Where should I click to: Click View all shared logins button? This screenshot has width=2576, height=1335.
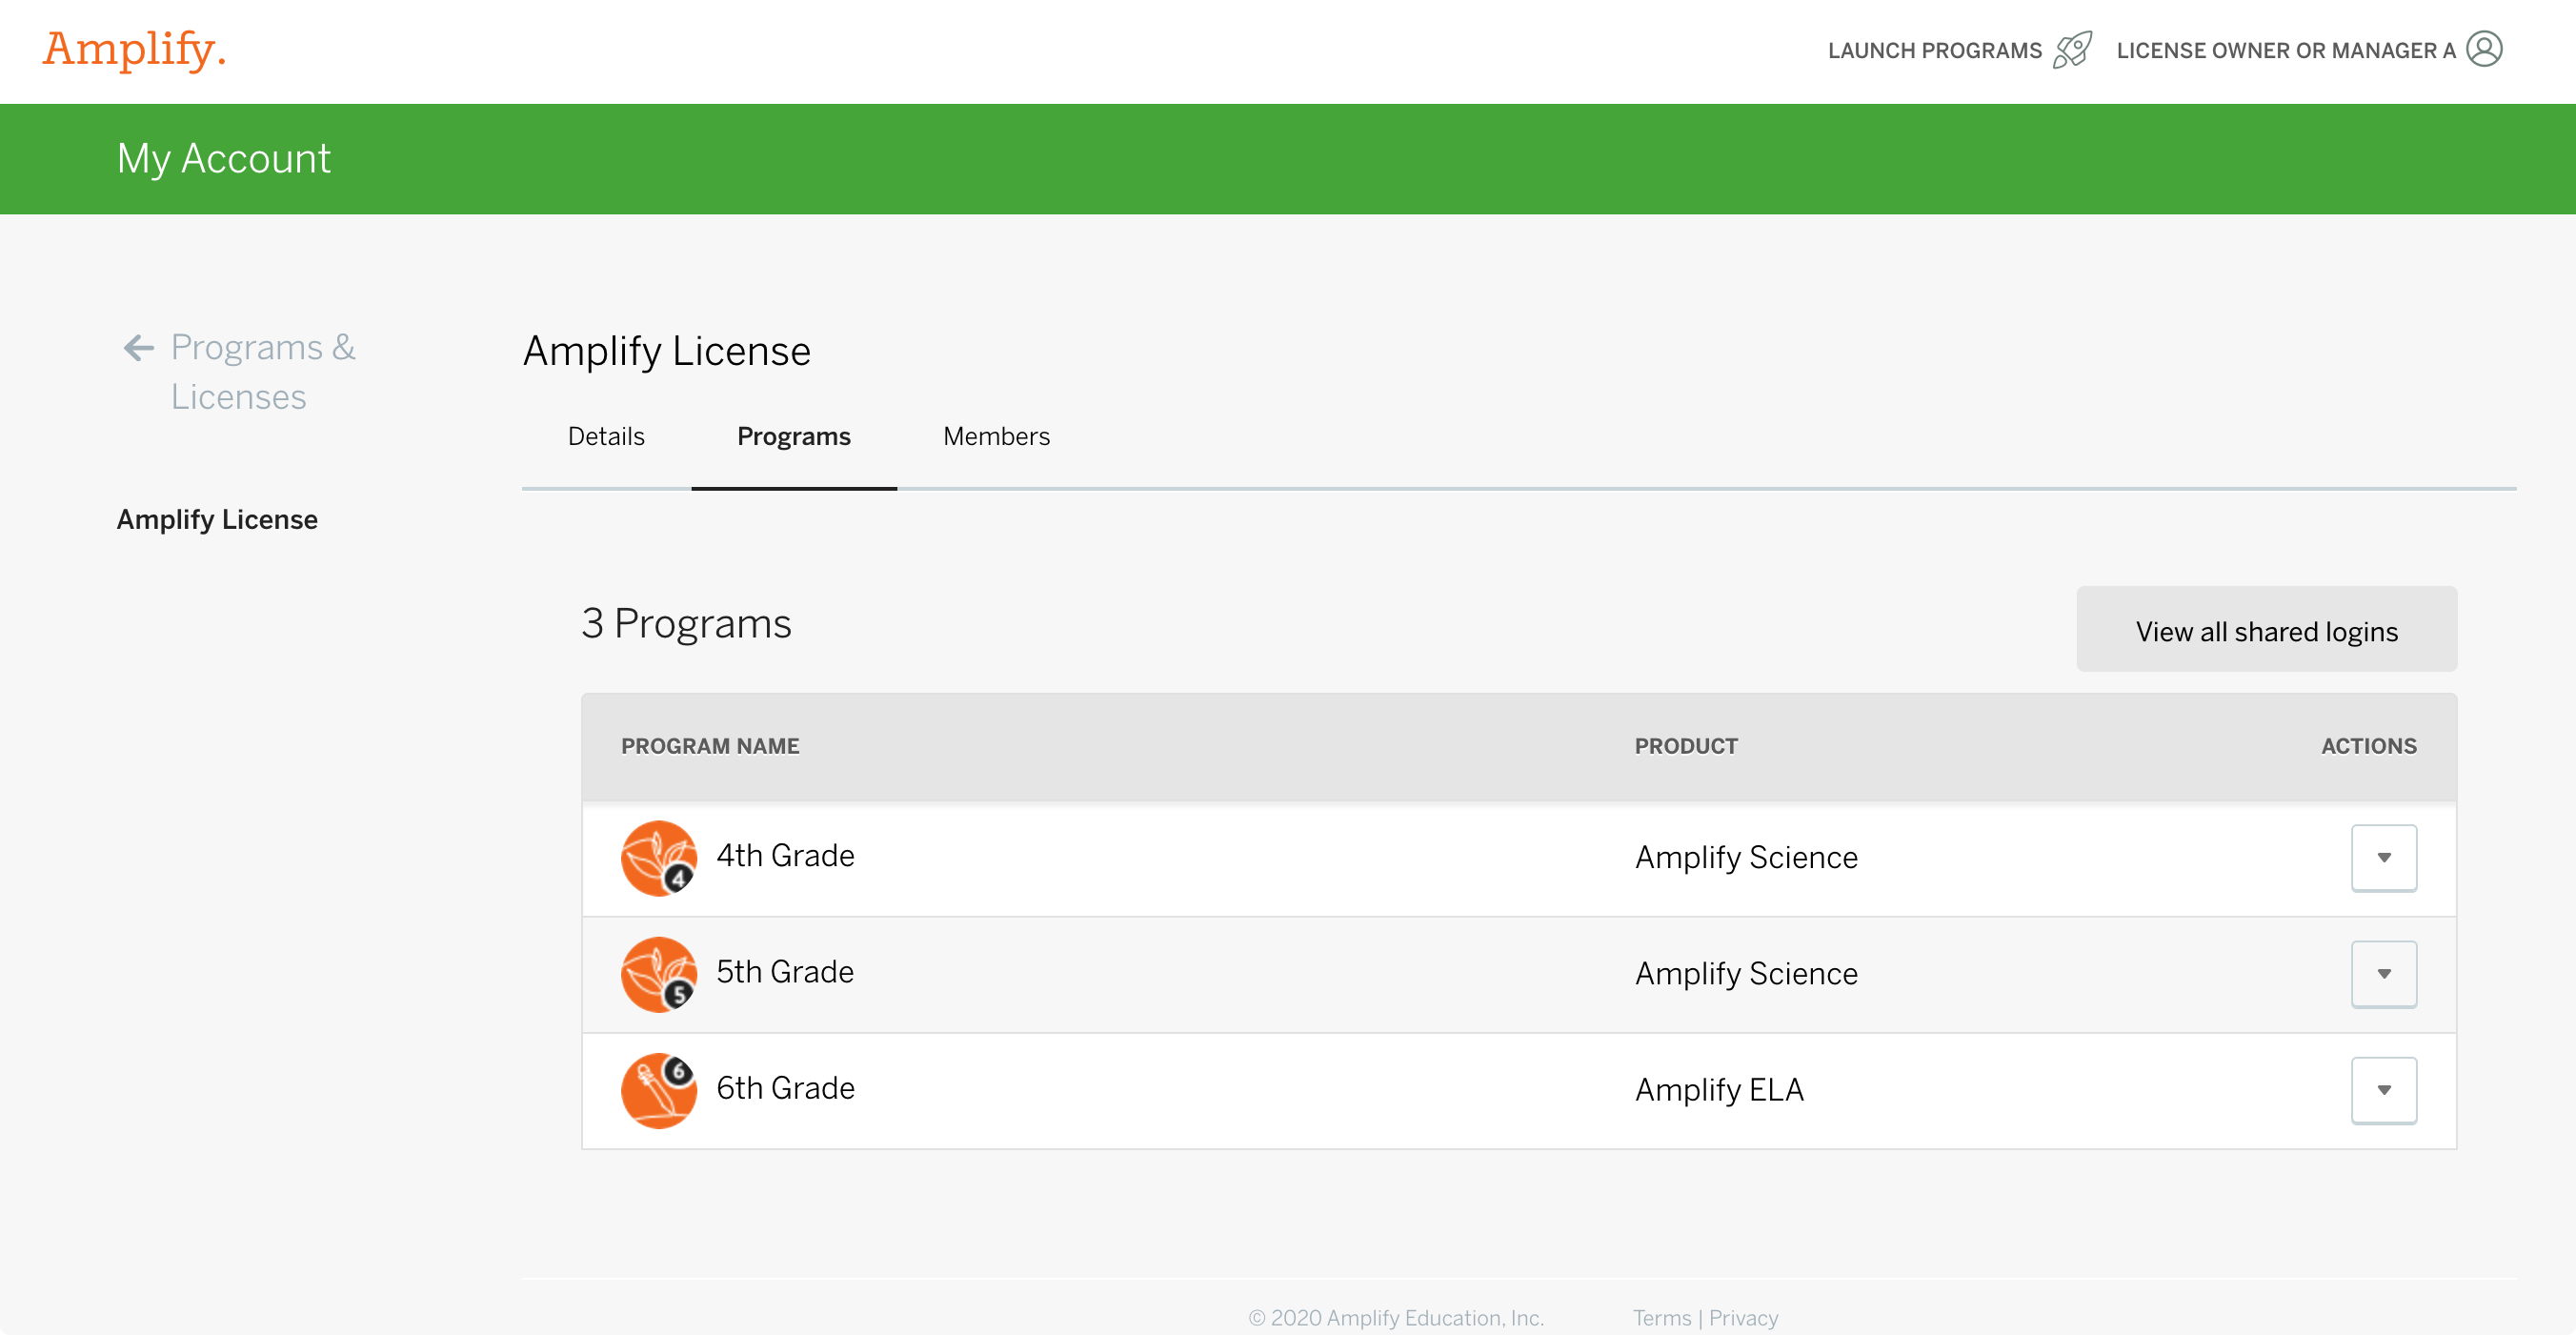(2266, 630)
